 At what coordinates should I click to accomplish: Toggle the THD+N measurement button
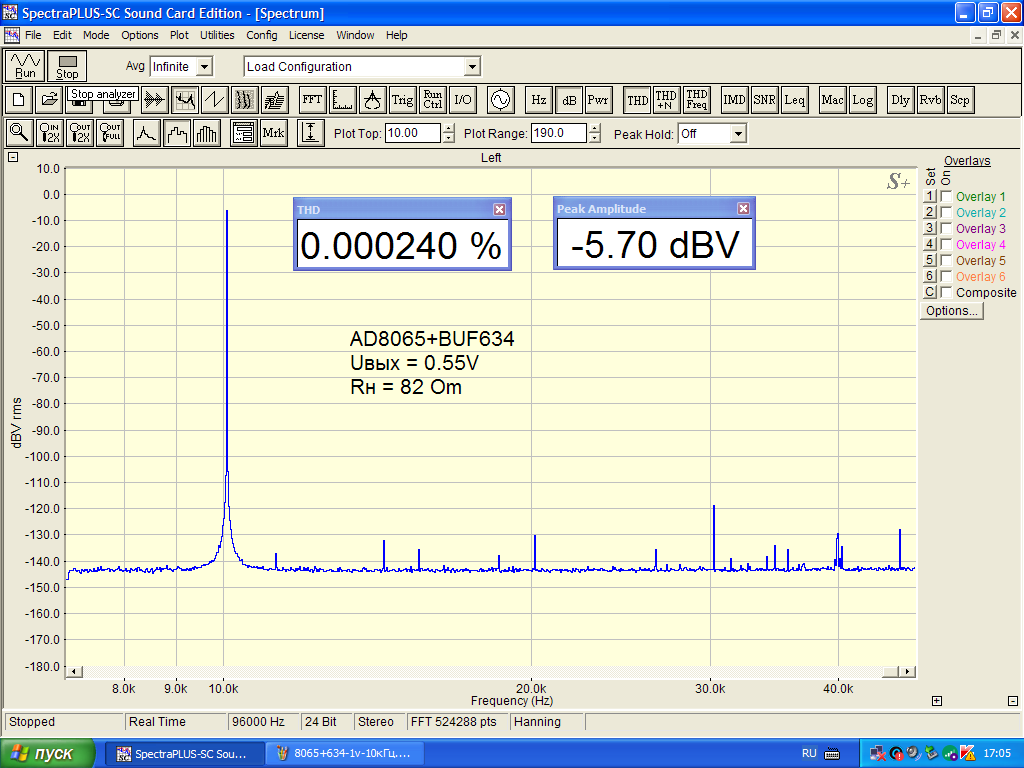[x=666, y=100]
